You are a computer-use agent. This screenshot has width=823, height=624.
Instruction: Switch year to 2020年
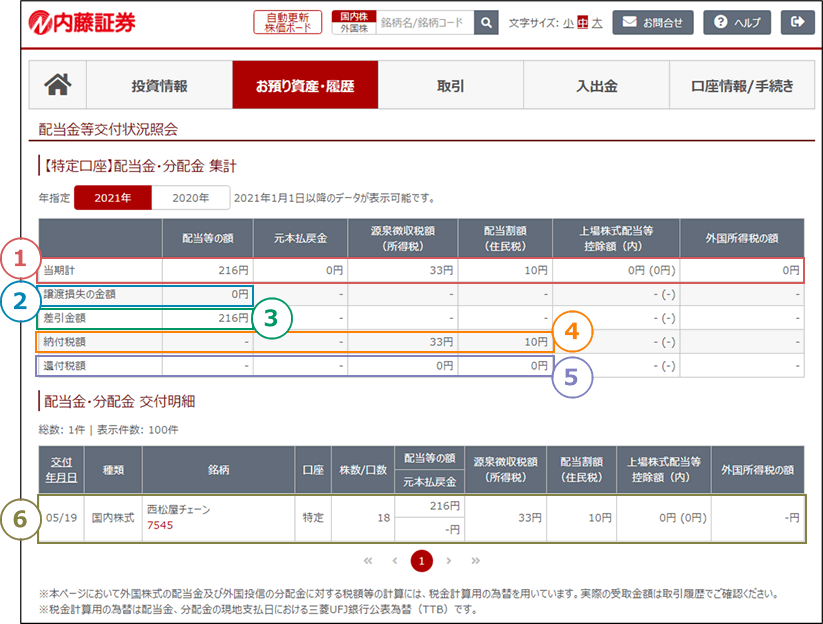[191, 197]
